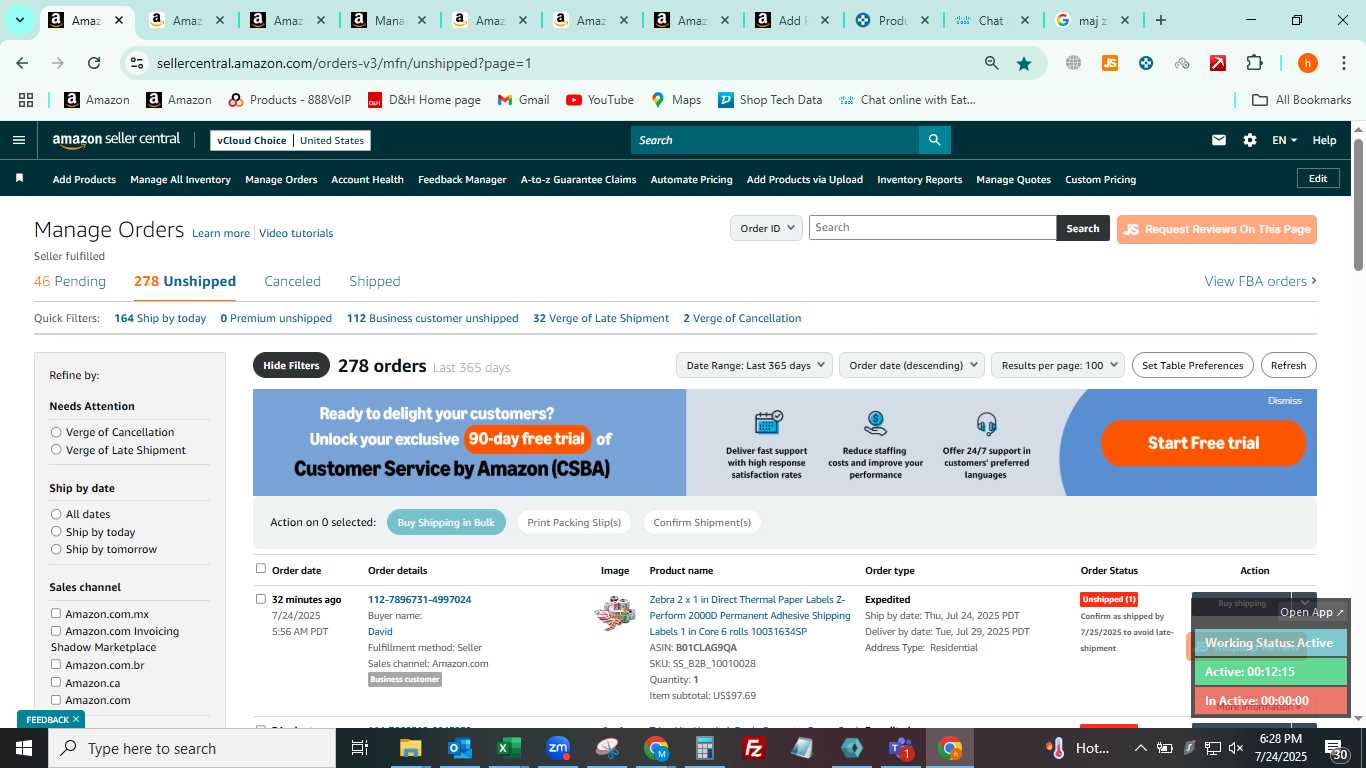
Task: Reload the page with browser refresh icon
Action: pyautogui.click(x=94, y=63)
